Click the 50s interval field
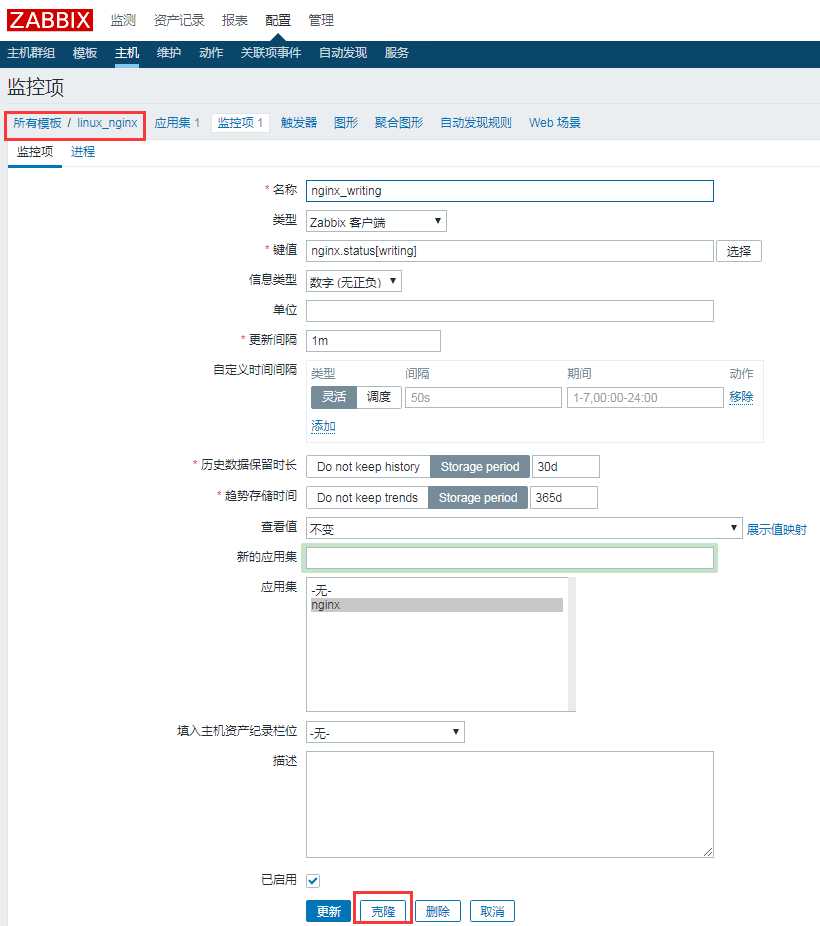 (x=483, y=397)
